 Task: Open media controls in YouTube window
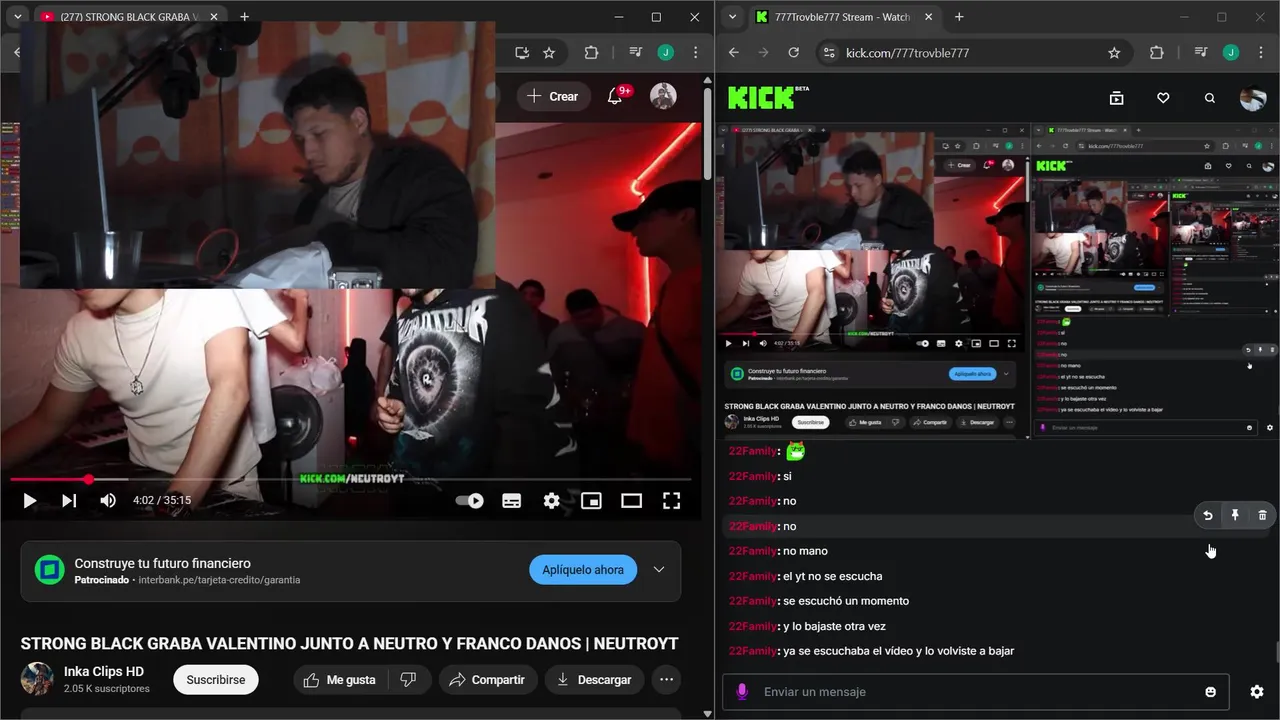(x=635, y=53)
